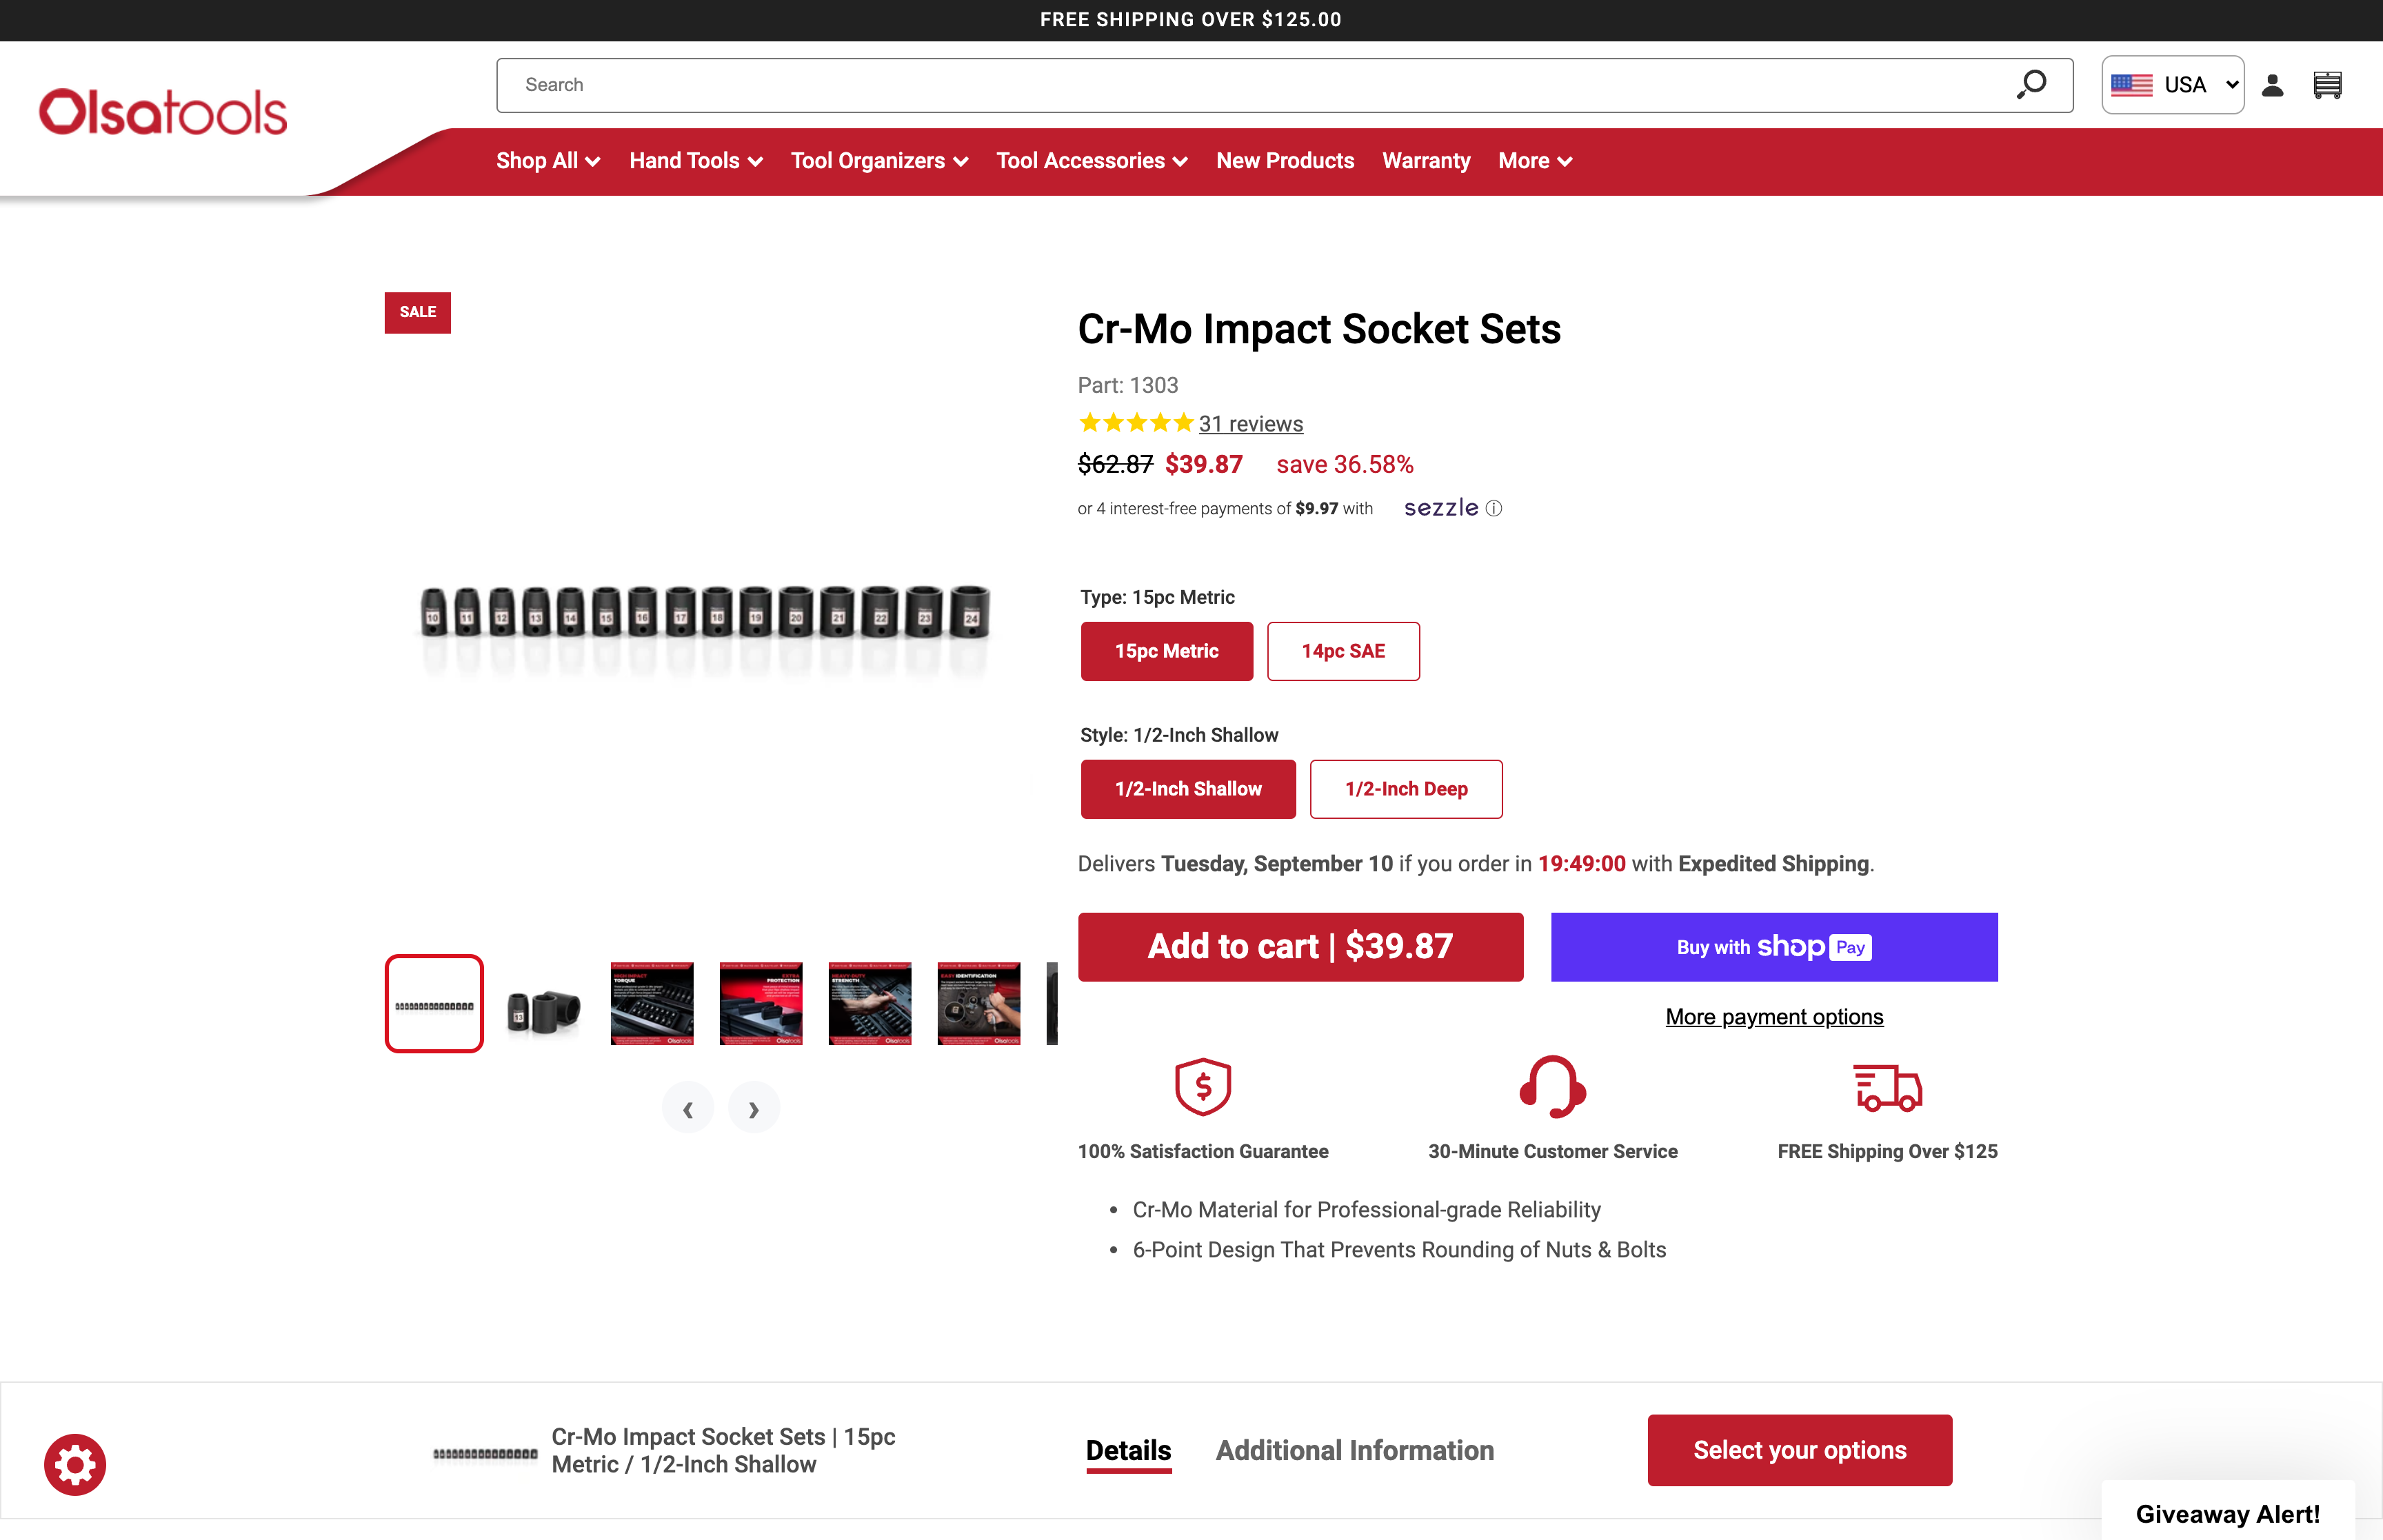The height and width of the screenshot is (1540, 2383).
Task: Click the Sezzle info icon
Action: pyautogui.click(x=1494, y=508)
